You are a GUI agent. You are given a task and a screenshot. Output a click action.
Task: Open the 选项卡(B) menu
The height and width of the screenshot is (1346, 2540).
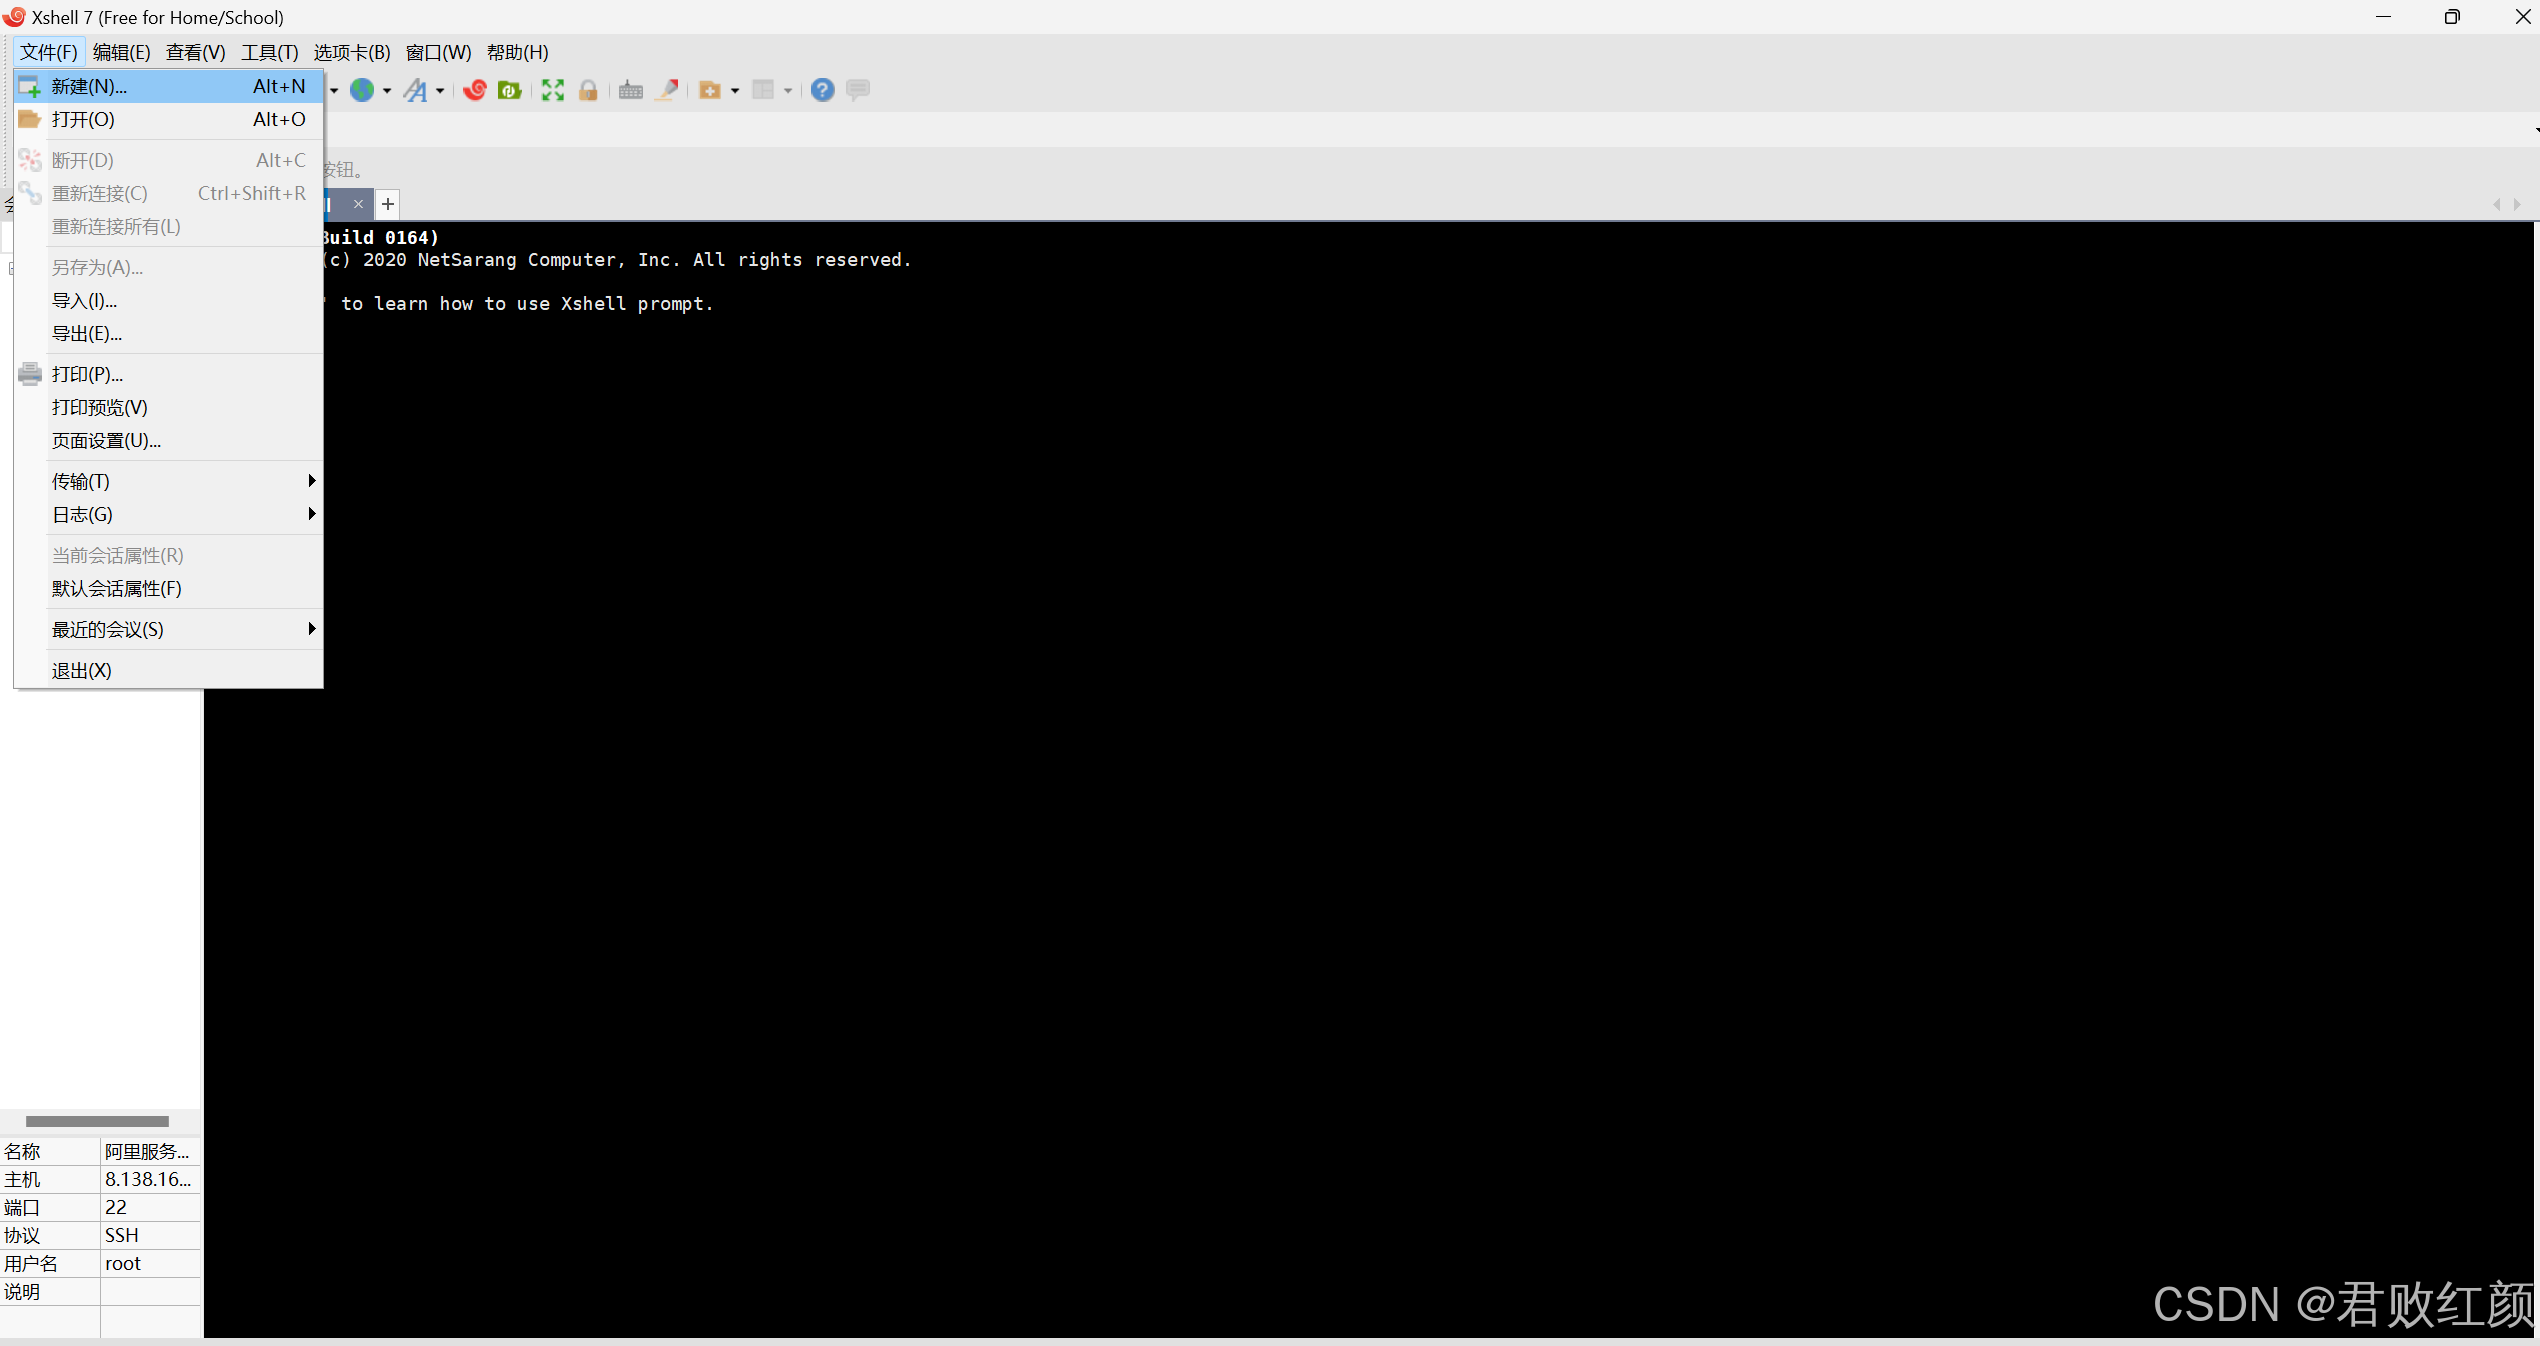[352, 52]
